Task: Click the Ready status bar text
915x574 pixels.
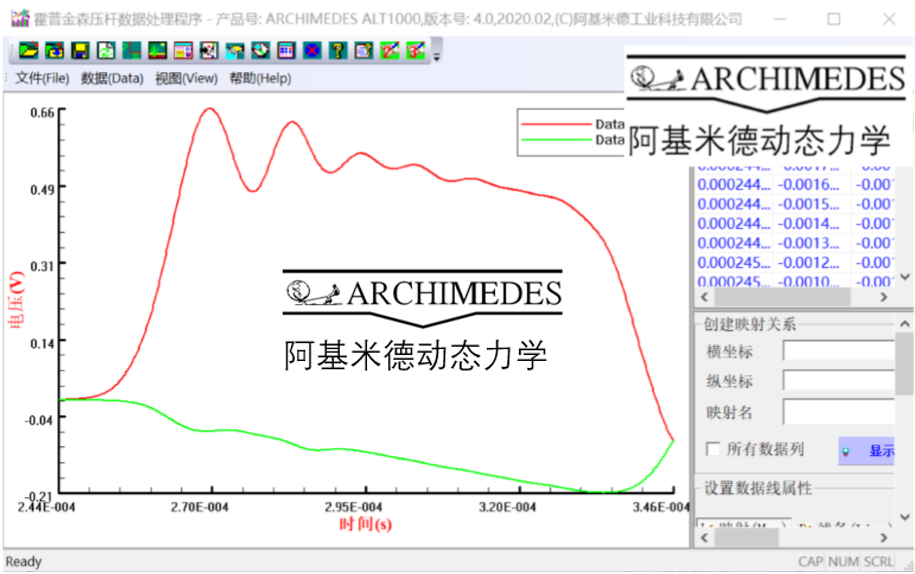Action: (23, 562)
